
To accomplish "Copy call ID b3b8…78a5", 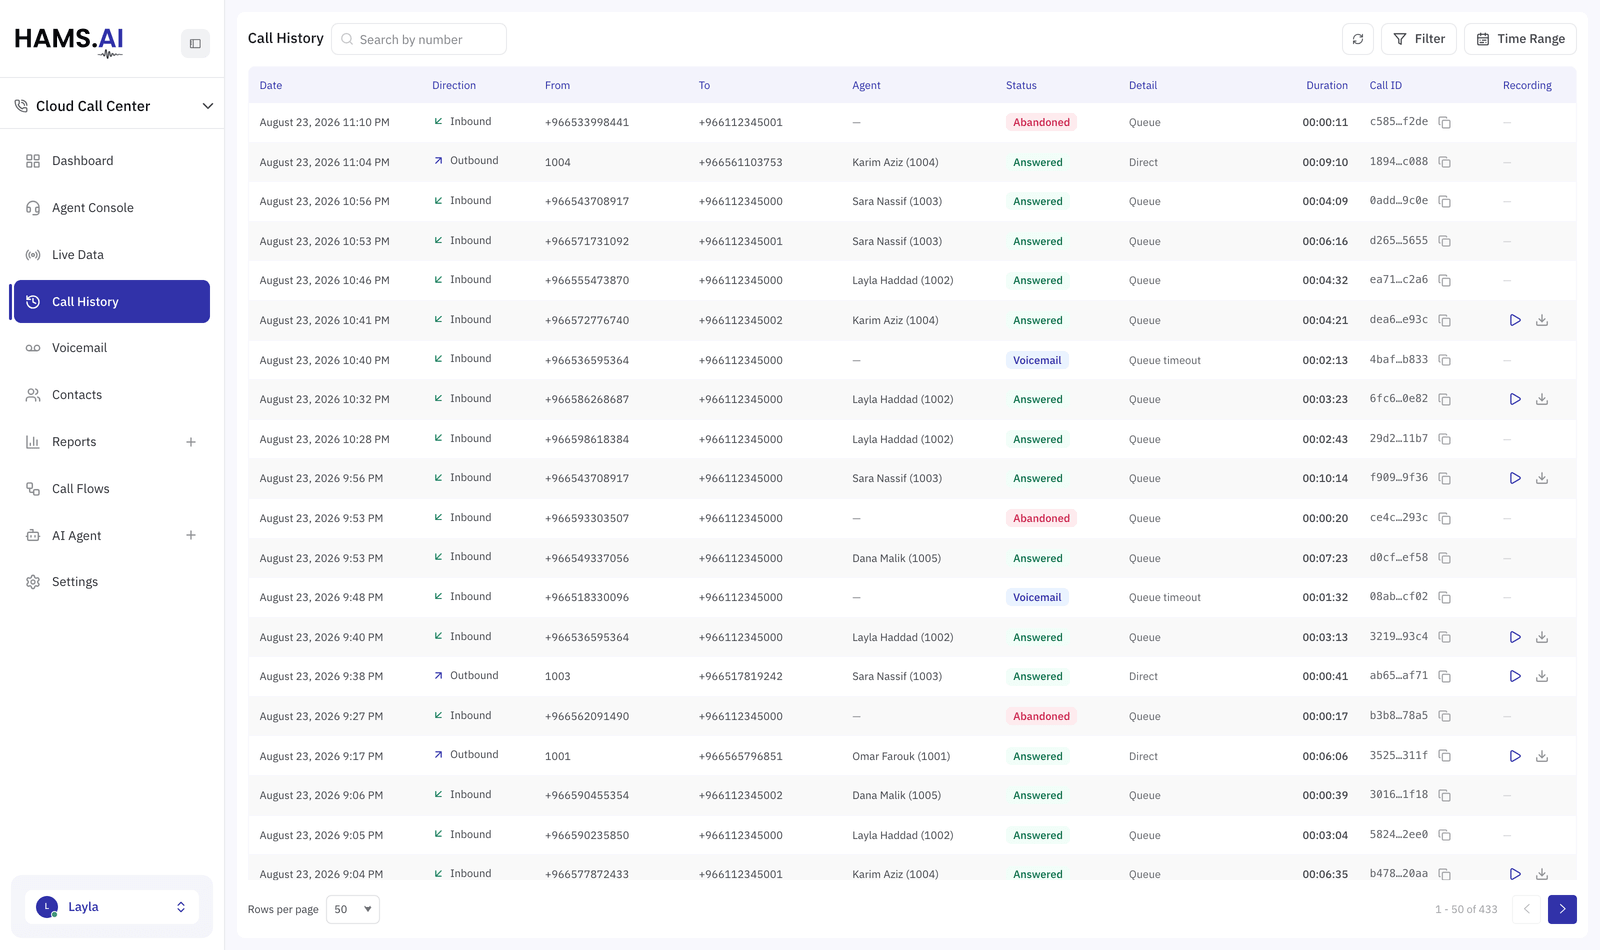I will (1445, 716).
